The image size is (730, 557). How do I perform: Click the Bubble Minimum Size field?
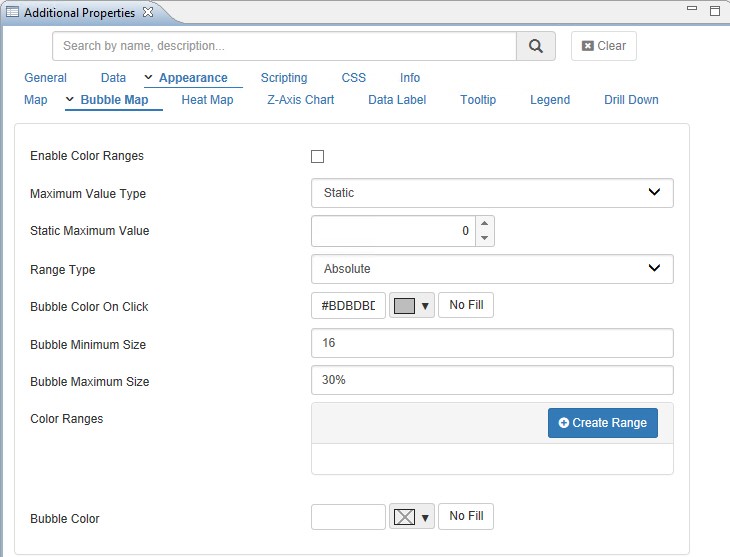click(492, 343)
